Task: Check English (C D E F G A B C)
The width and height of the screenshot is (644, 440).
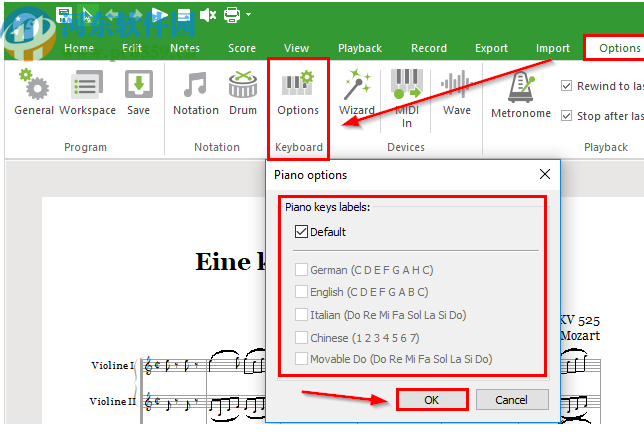Action: pos(301,292)
